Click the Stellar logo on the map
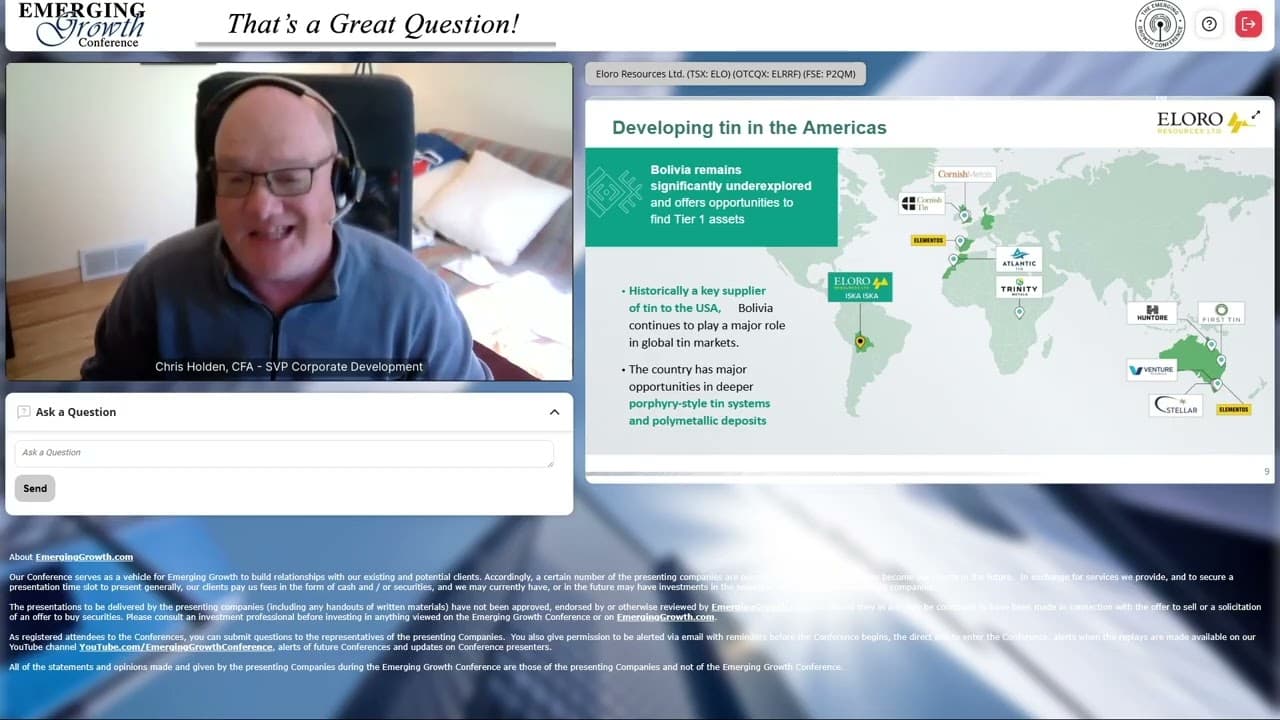Screen dimensions: 1280x720 tap(1175, 405)
